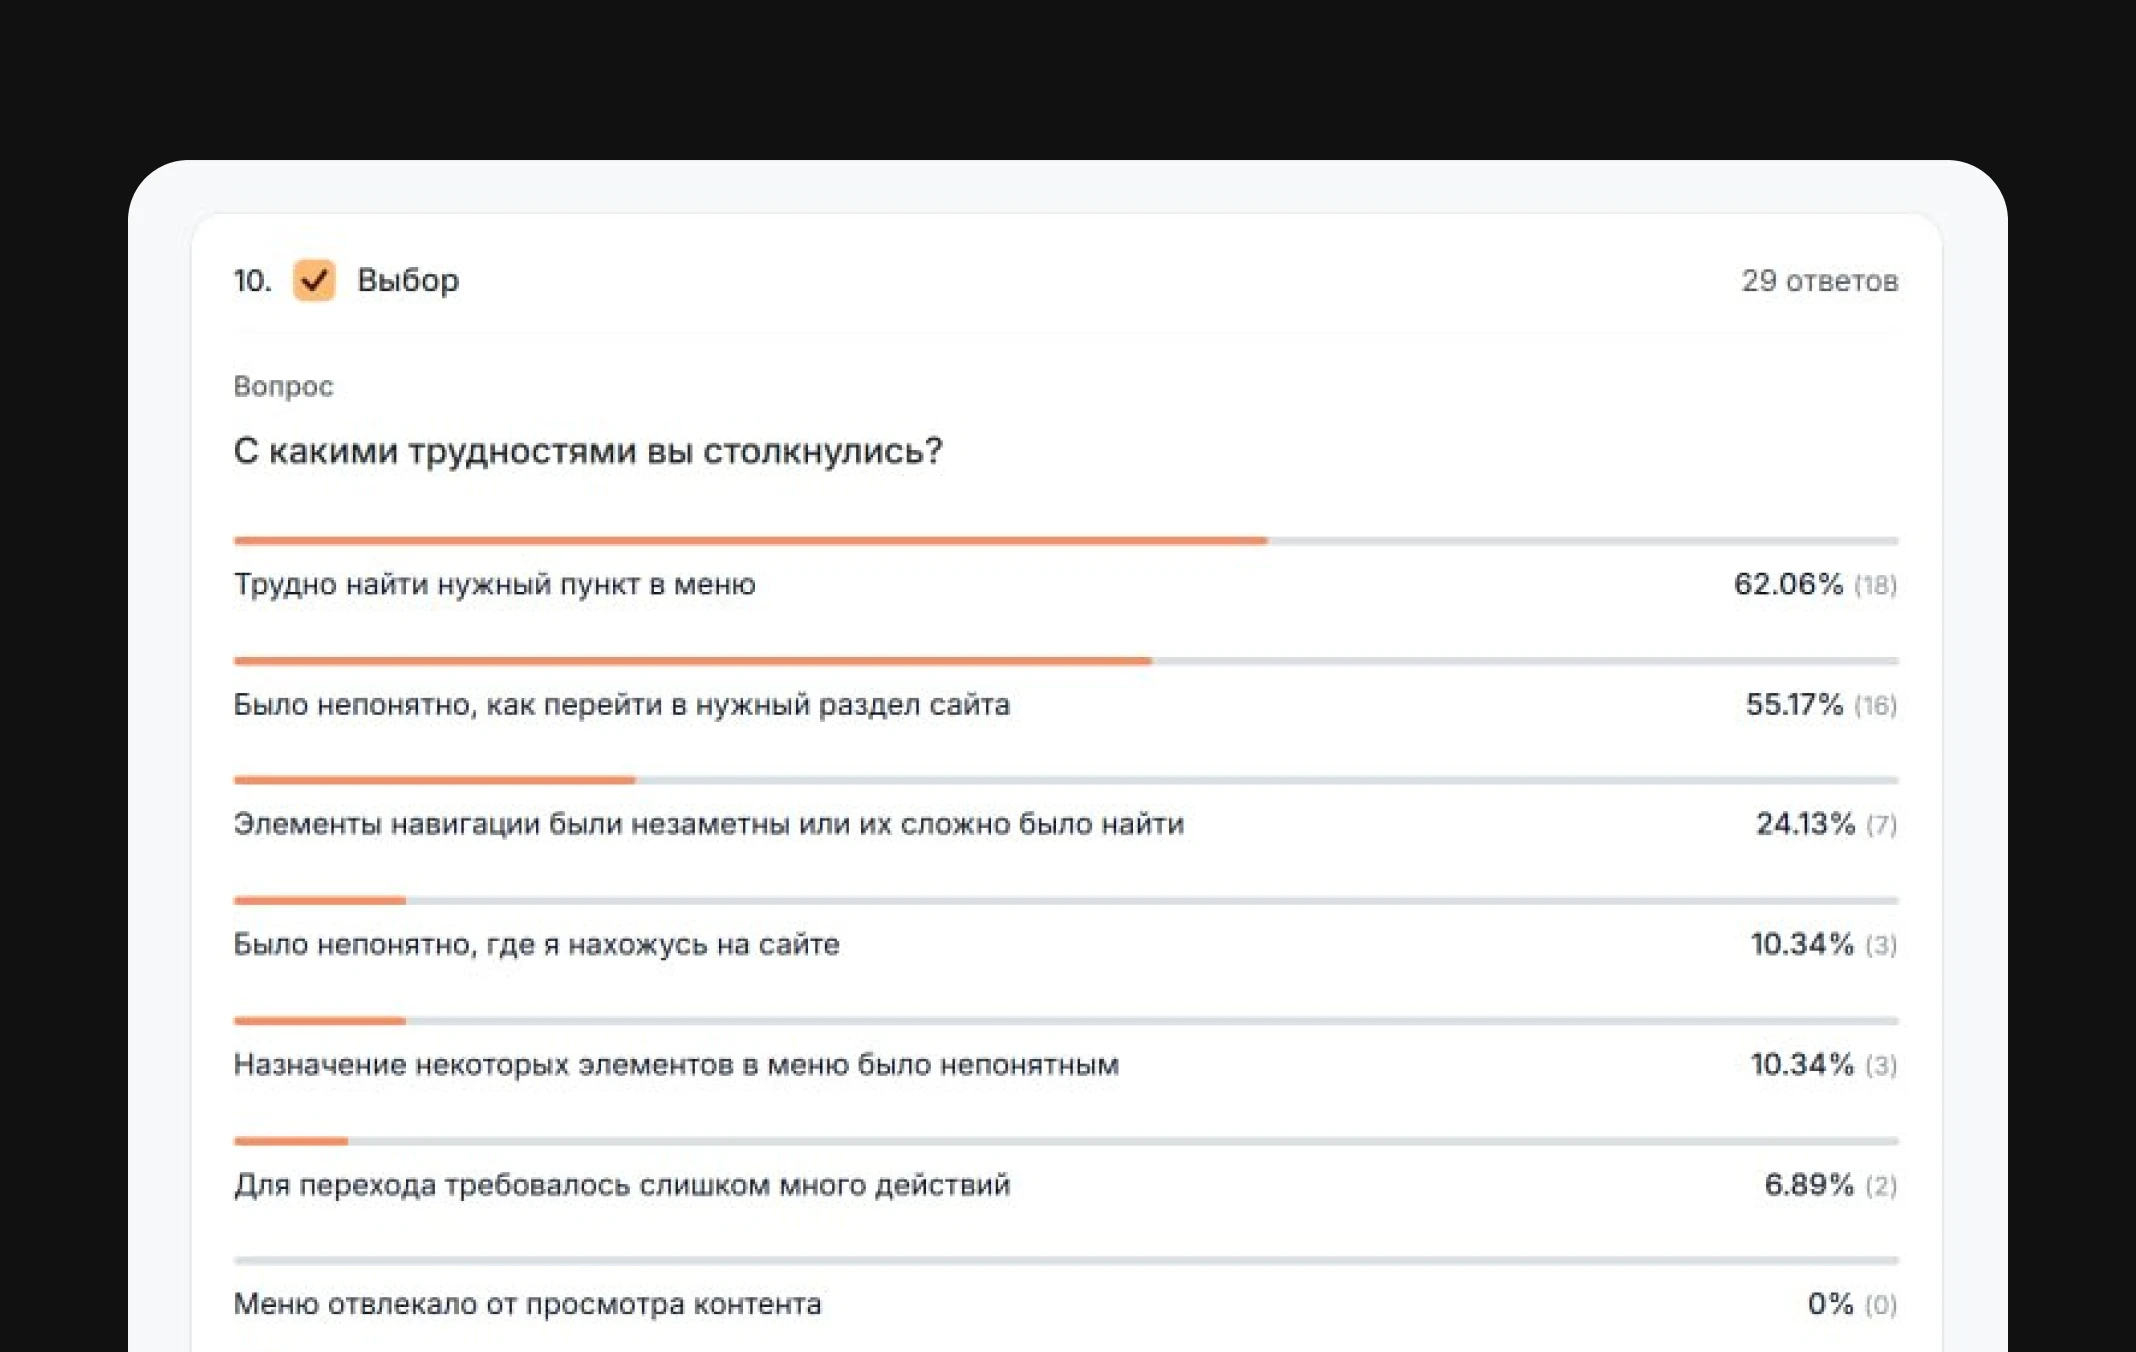The width and height of the screenshot is (2136, 1352).
Task: Click the orange checkmark question-type icon
Action: (314, 280)
